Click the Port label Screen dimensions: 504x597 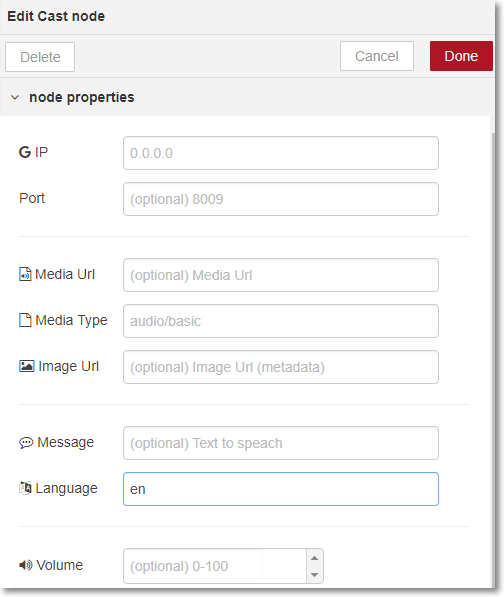tap(32, 198)
